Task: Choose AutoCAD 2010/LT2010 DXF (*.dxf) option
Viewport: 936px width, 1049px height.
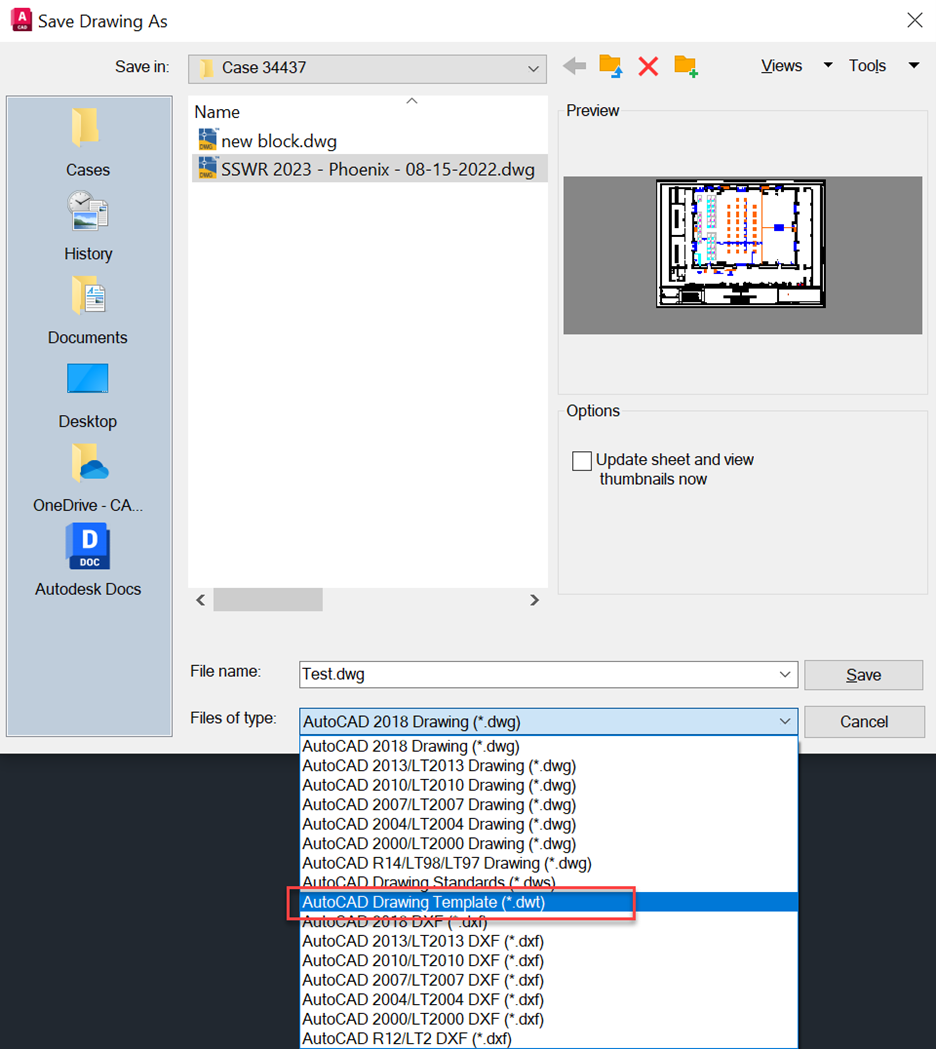Action: [549, 961]
